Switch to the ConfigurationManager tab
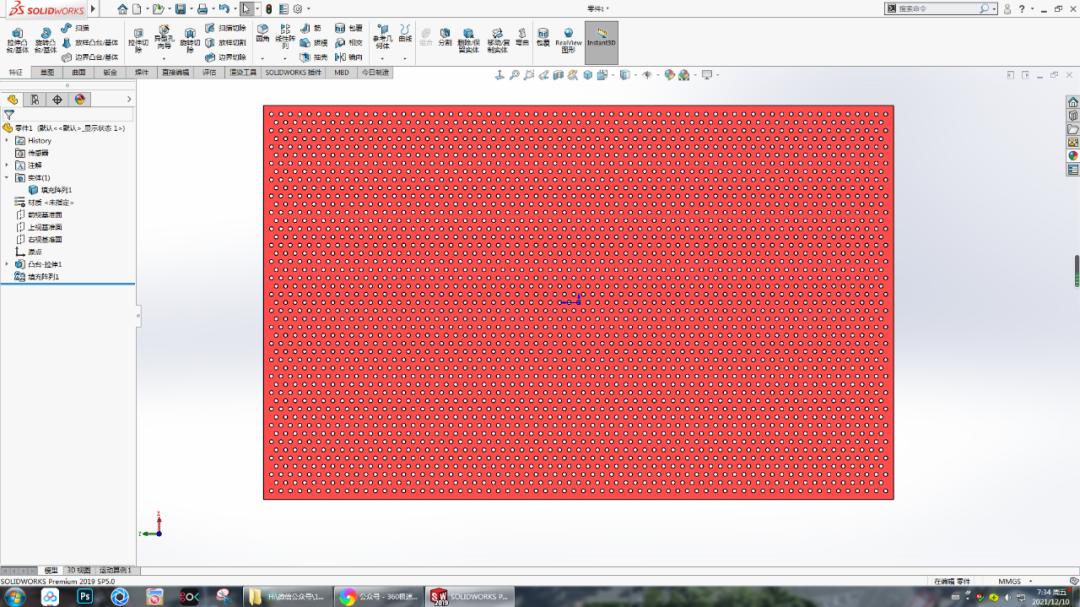 click(58, 99)
